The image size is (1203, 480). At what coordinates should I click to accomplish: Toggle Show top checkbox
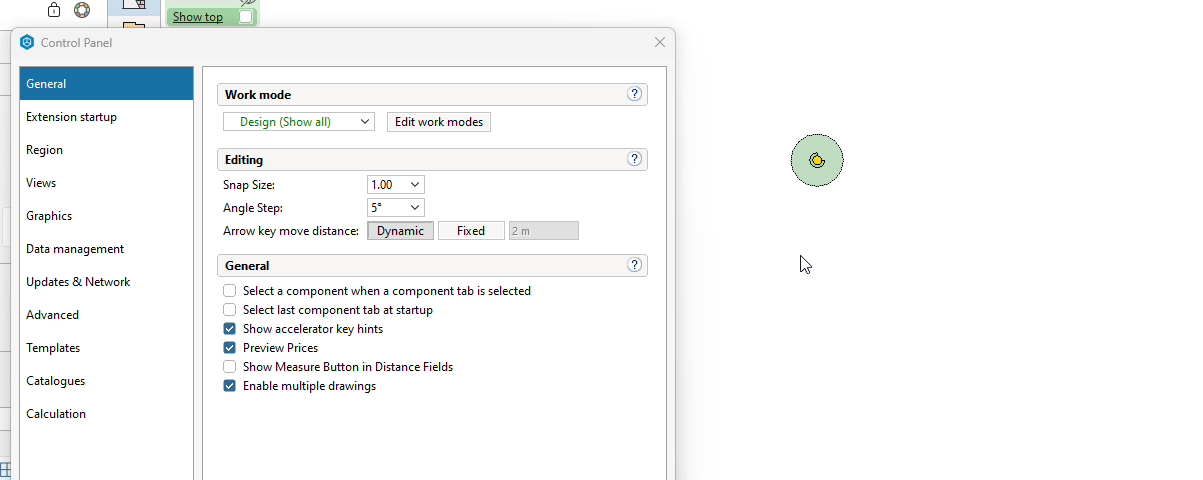pyautogui.click(x=246, y=17)
